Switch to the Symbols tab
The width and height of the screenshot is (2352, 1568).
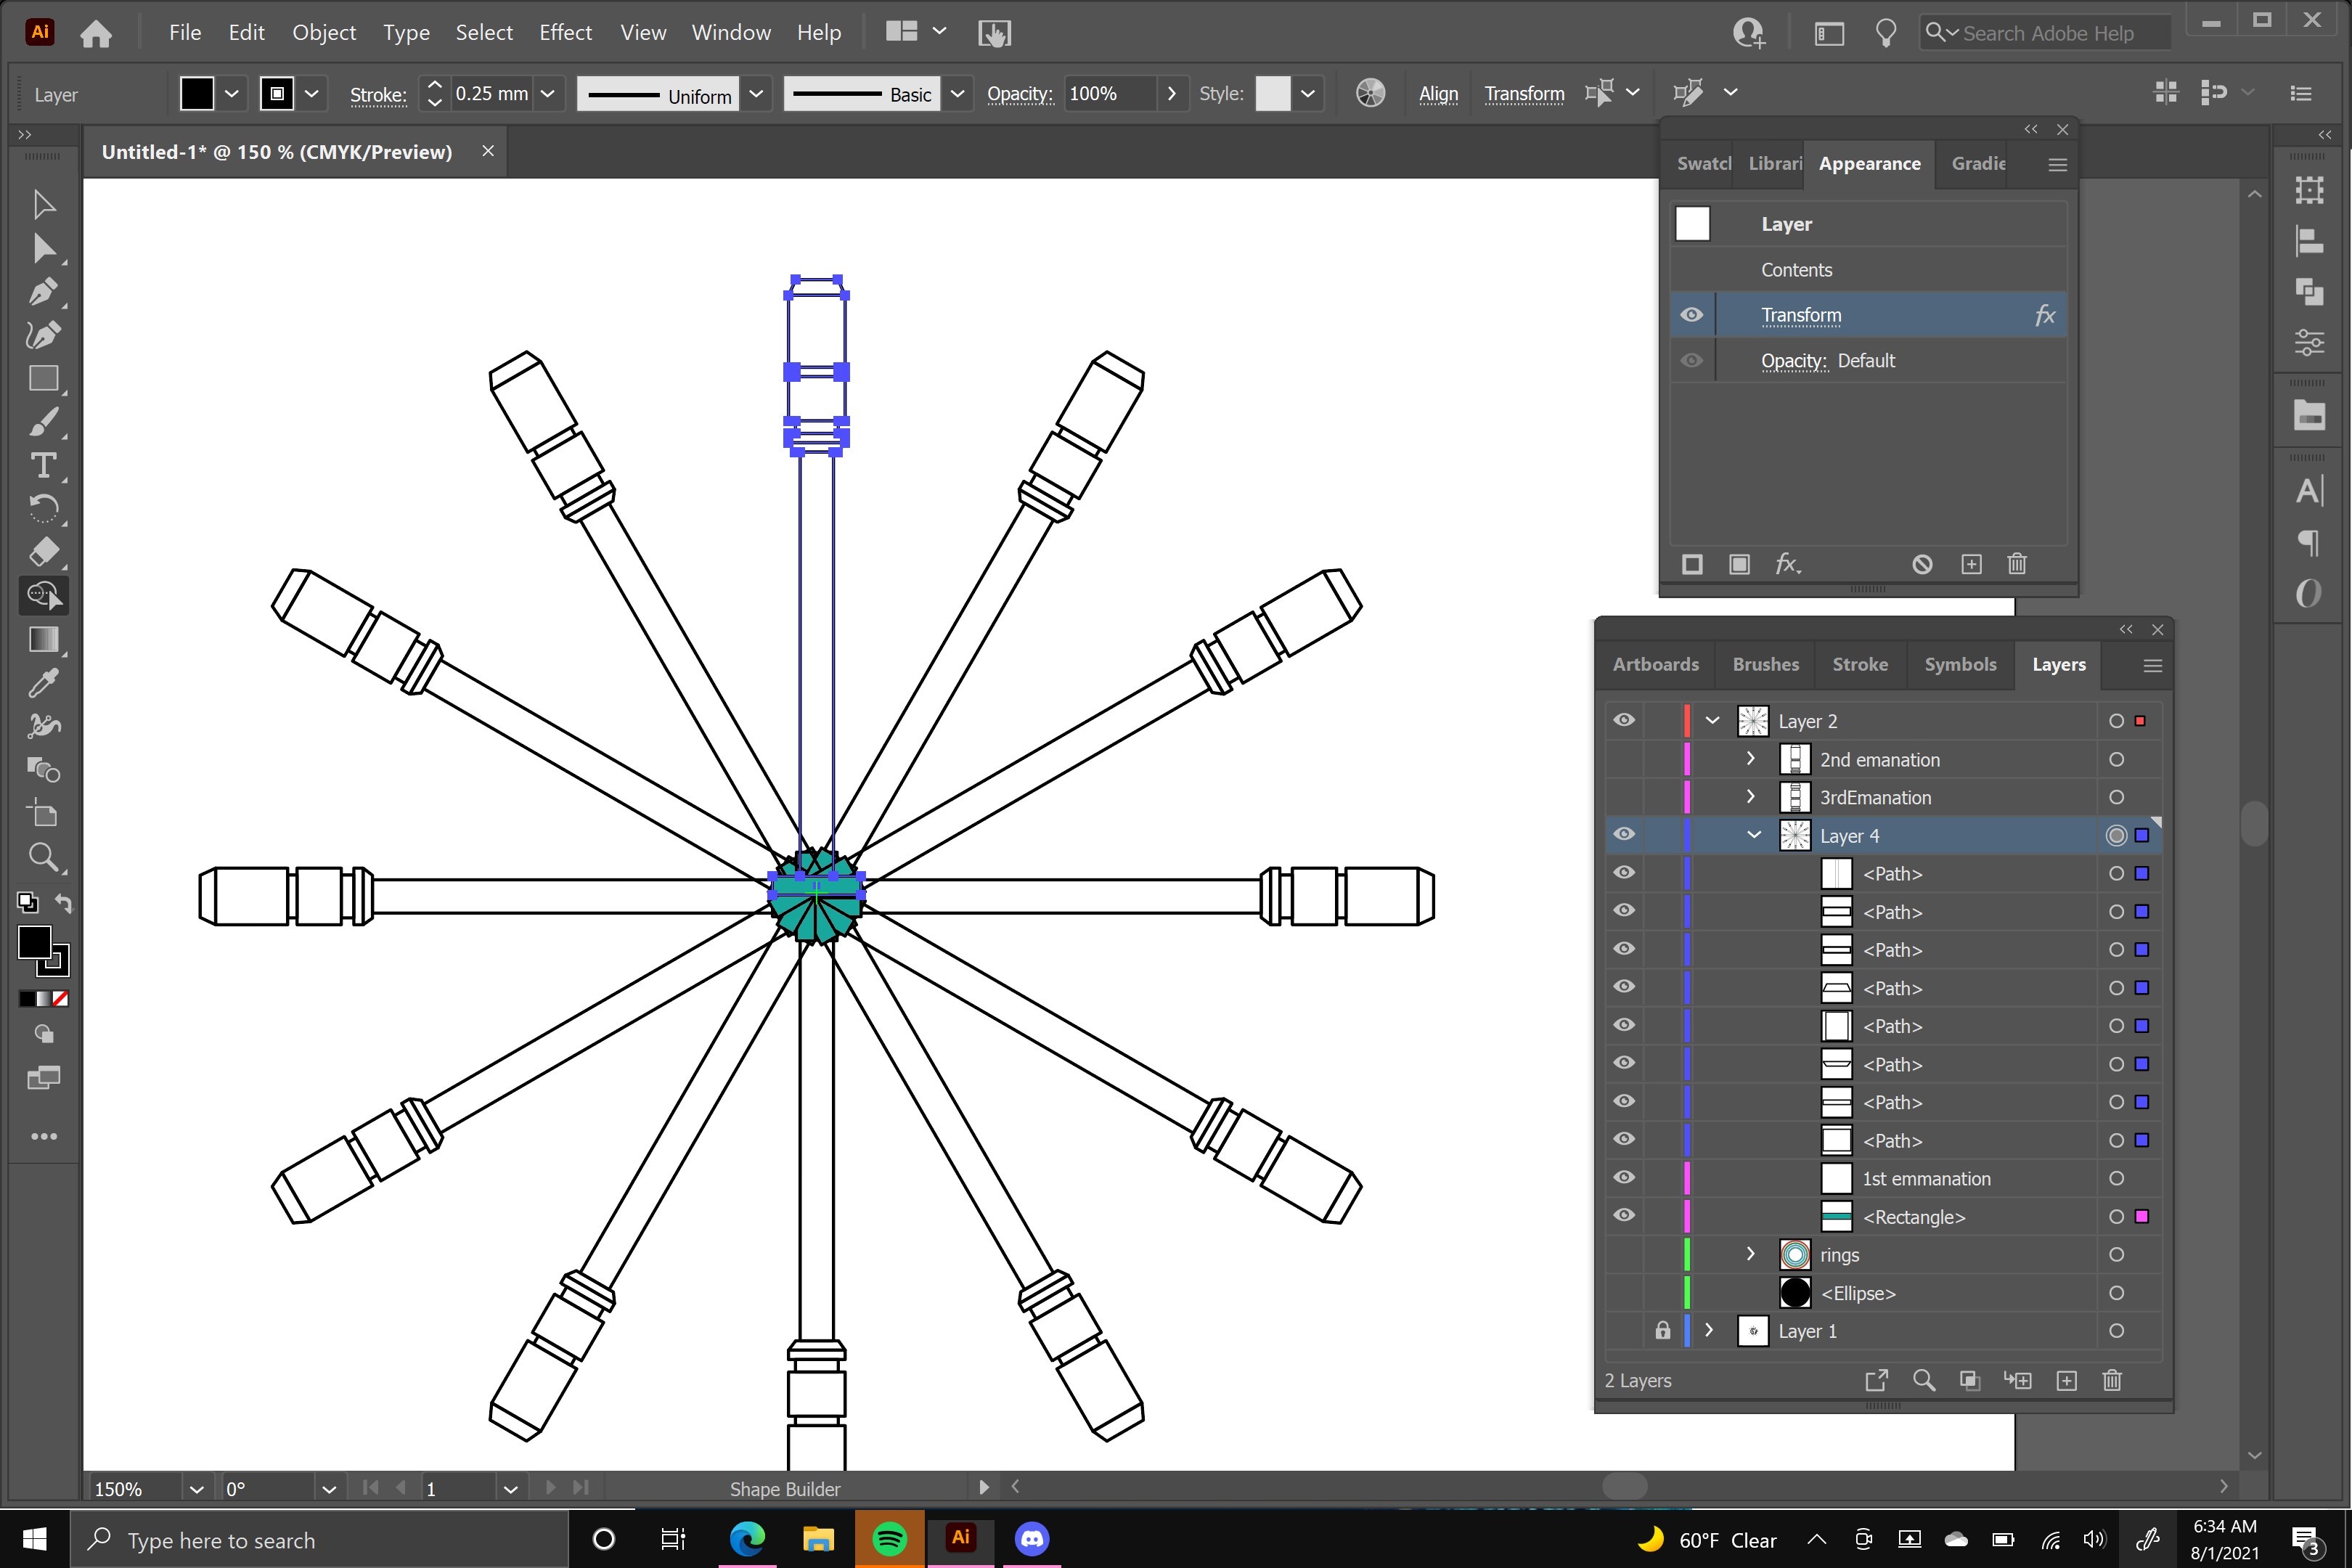click(1959, 665)
